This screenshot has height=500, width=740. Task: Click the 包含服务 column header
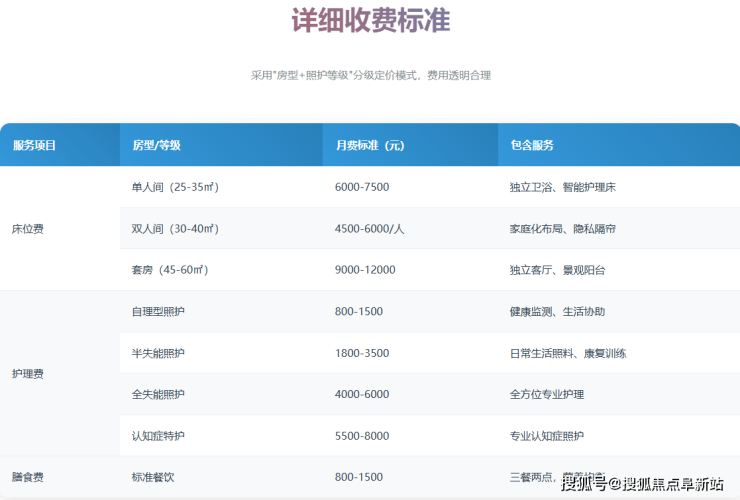(x=531, y=145)
